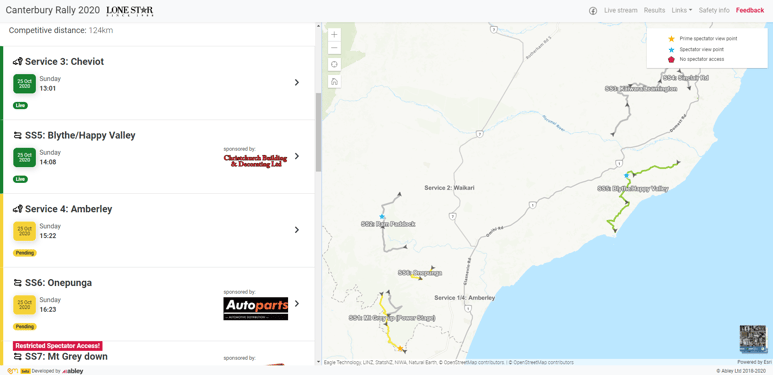
Task: Click Live badge under SS5 Blythe/Happy Valley
Action: [20, 179]
